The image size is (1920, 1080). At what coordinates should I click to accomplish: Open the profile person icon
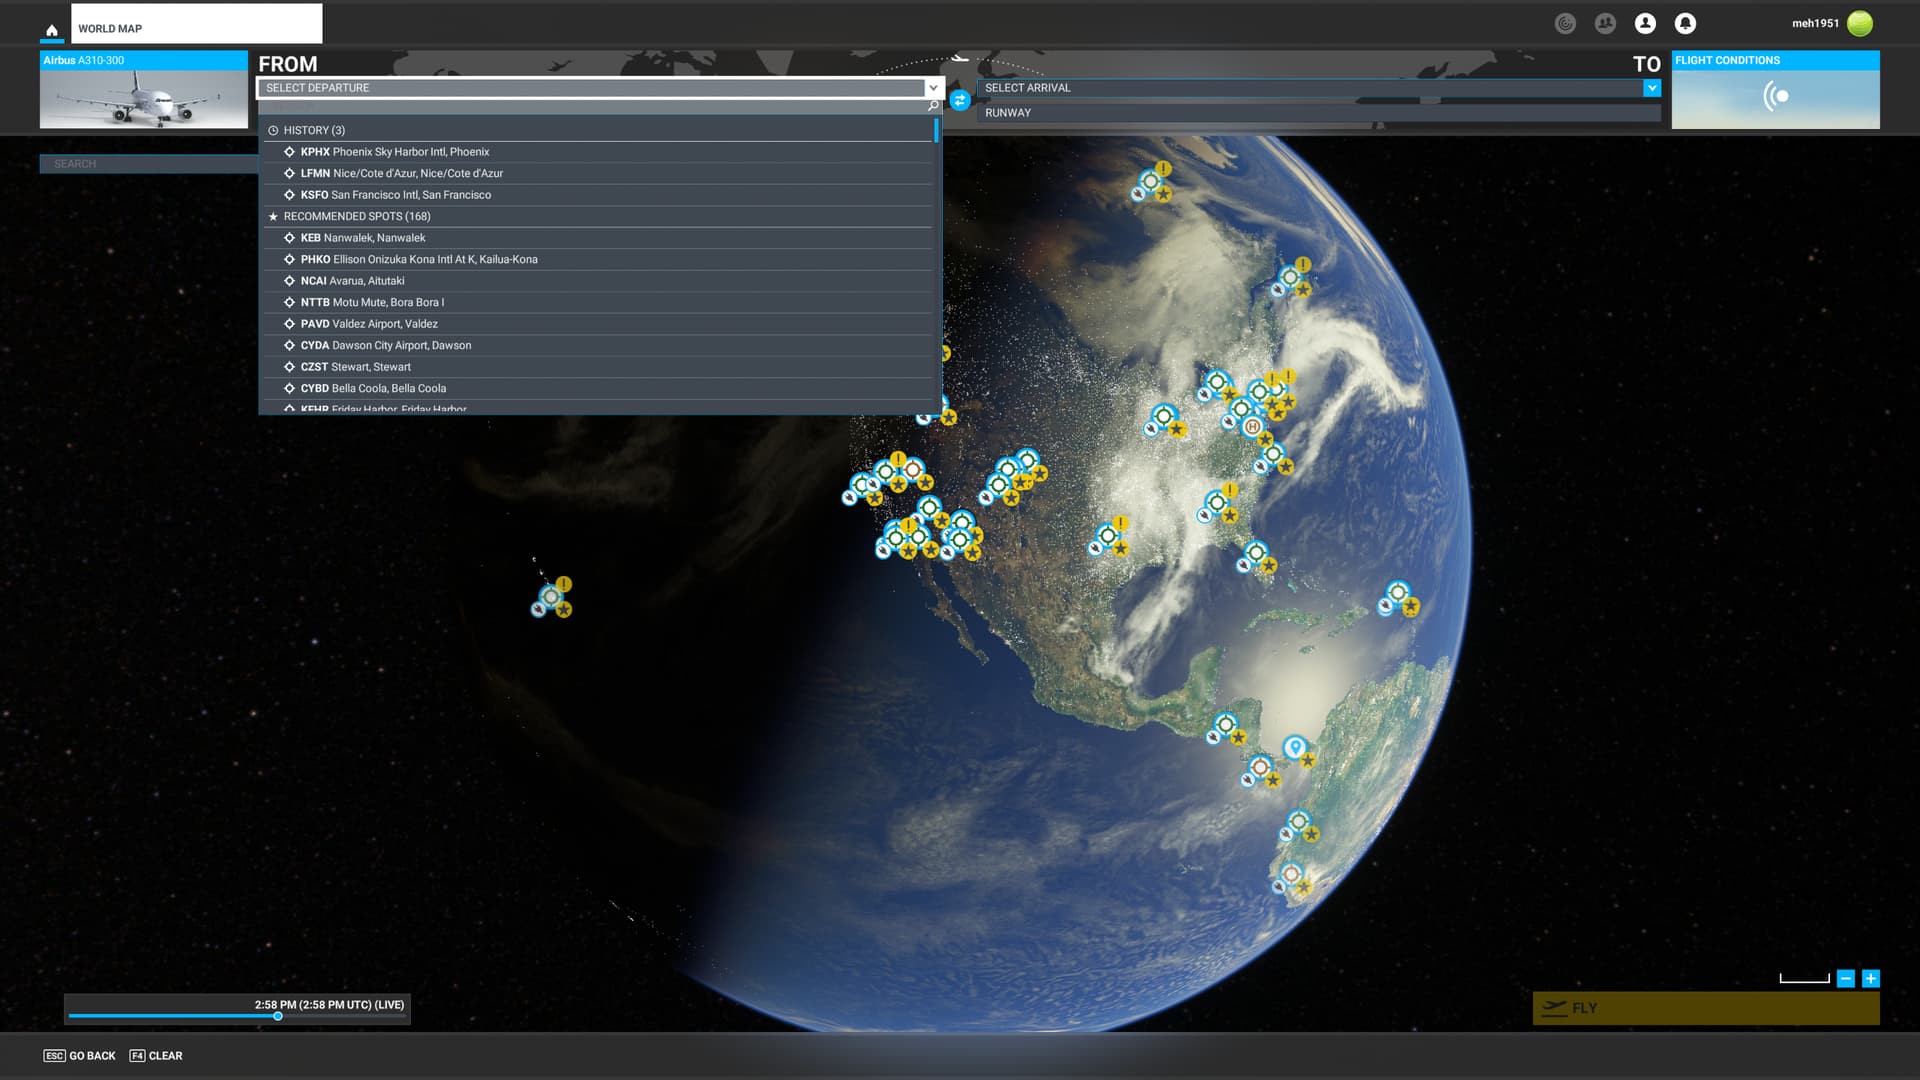point(1645,23)
